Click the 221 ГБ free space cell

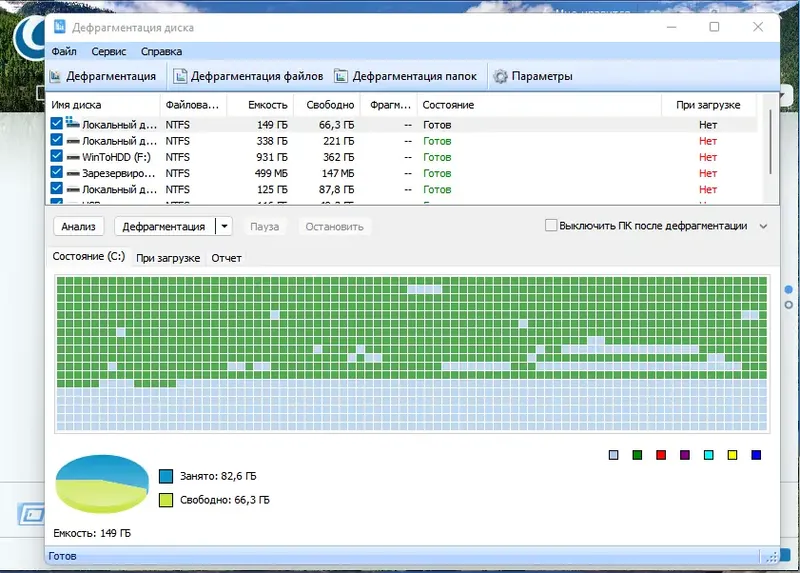[x=338, y=141]
